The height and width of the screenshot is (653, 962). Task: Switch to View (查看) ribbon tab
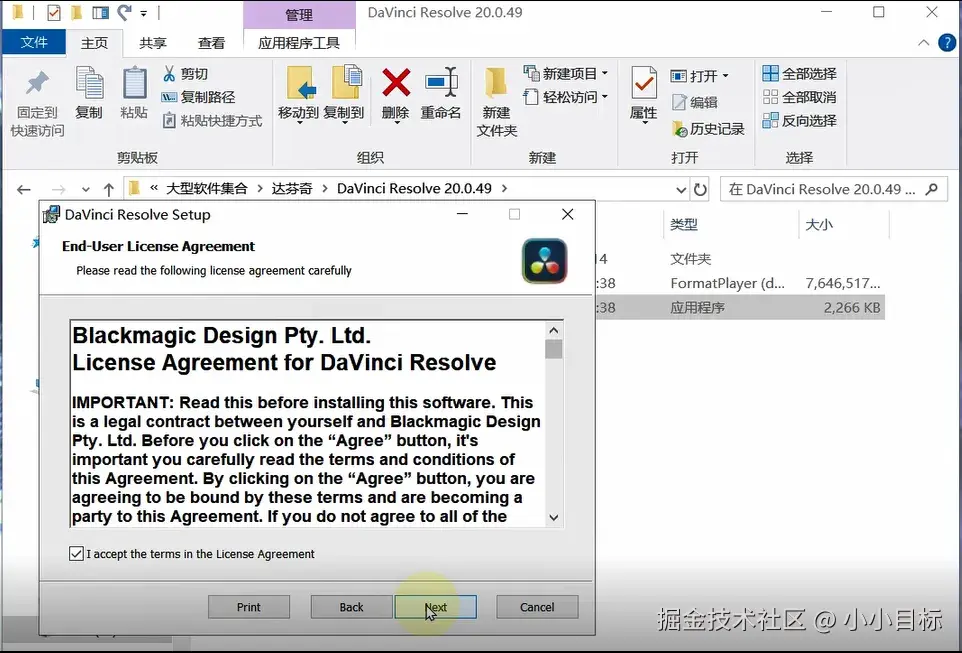[x=212, y=42]
